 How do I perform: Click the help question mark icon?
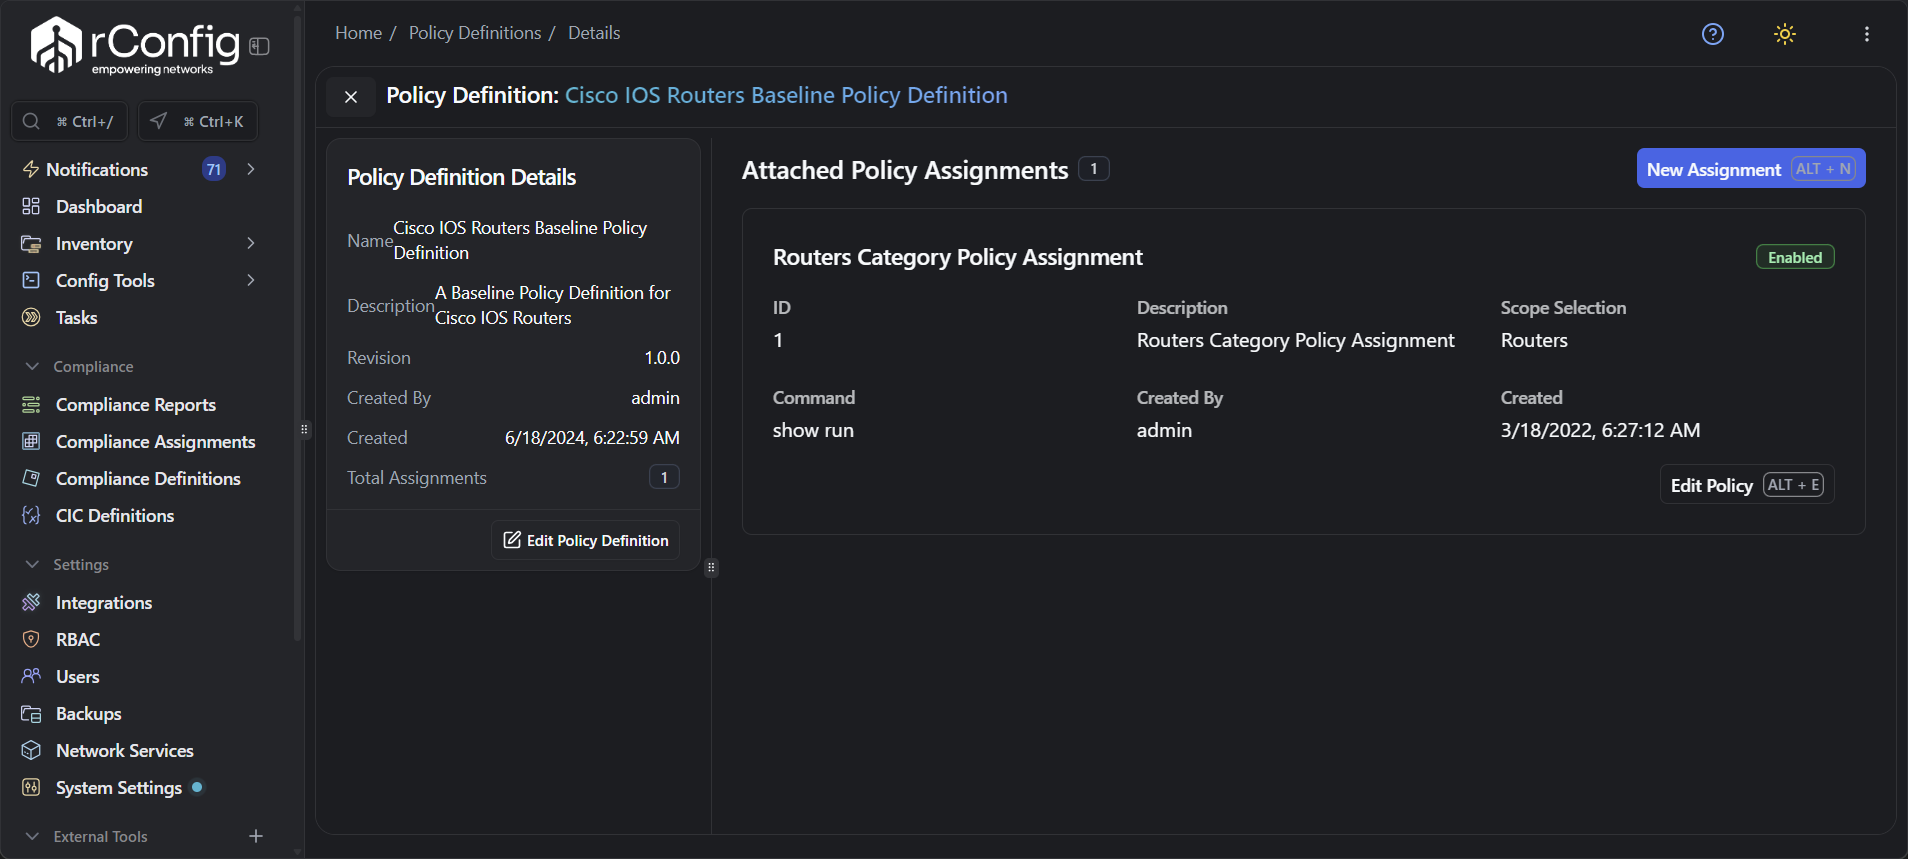pyautogui.click(x=1713, y=34)
